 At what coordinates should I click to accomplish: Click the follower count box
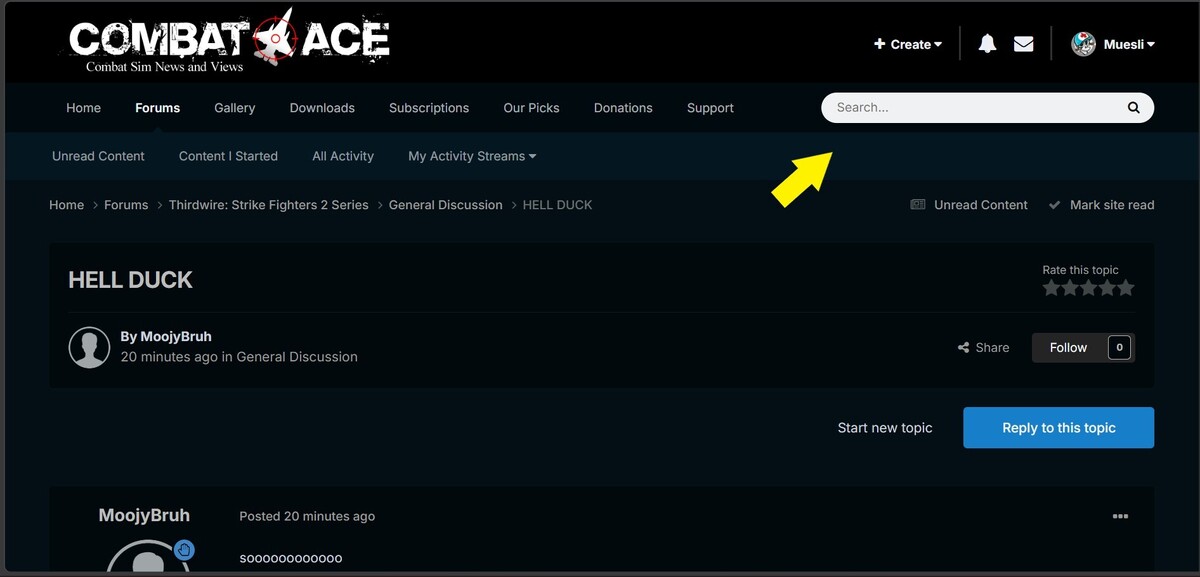1120,347
